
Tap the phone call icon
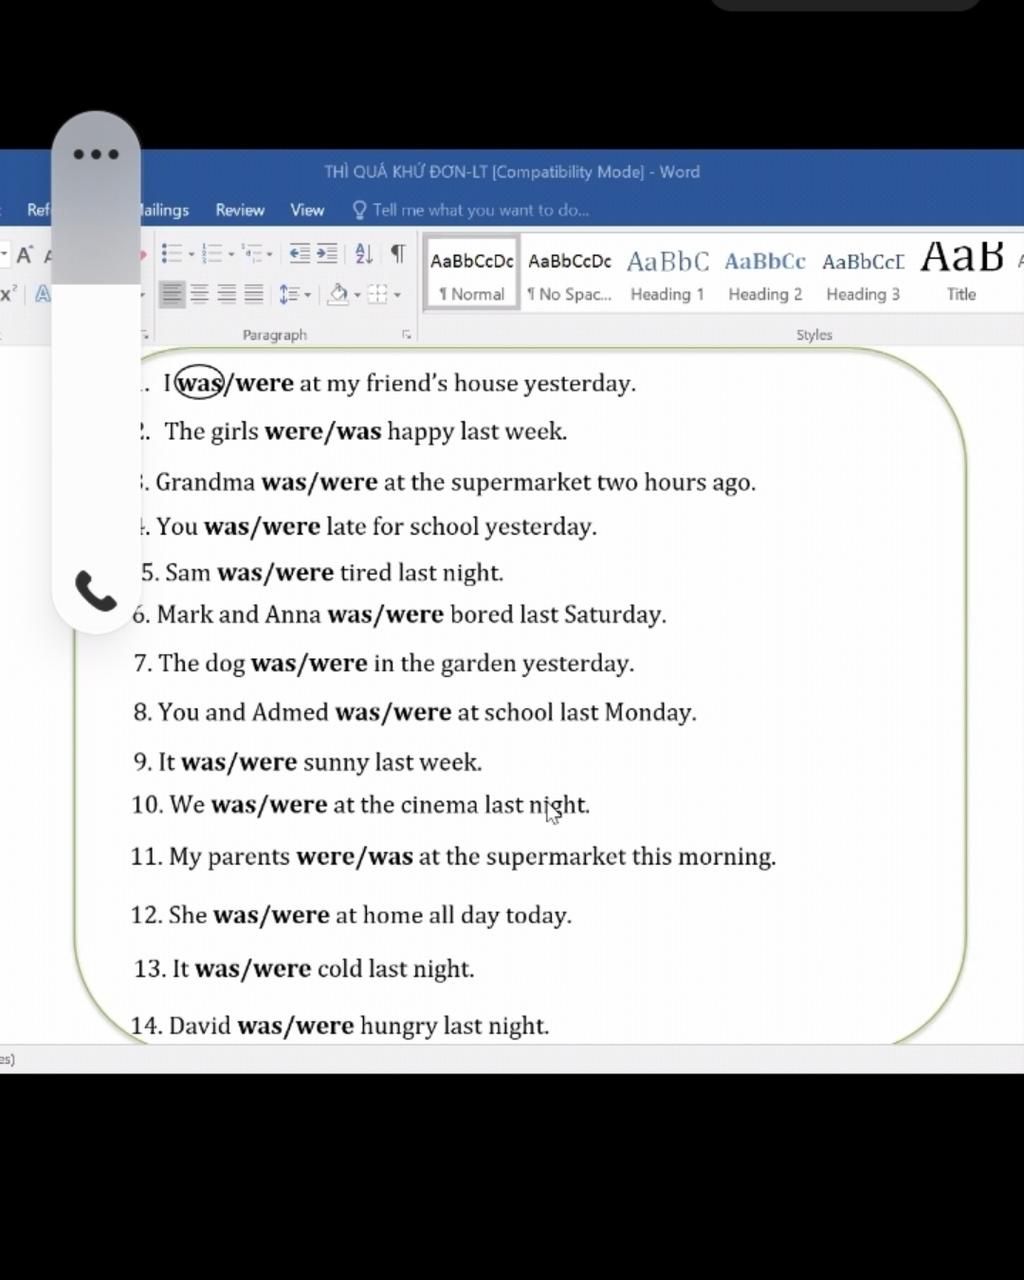(x=96, y=591)
